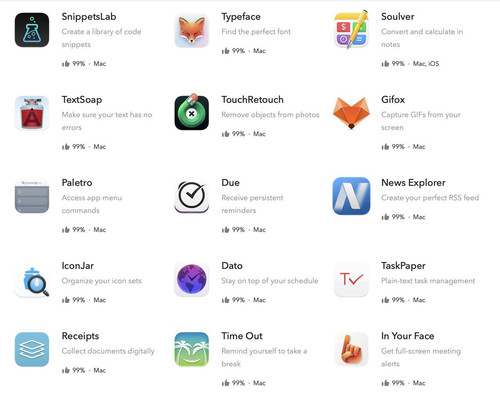Open the News Explorer title link
The height and width of the screenshot is (401, 500).
[413, 183]
